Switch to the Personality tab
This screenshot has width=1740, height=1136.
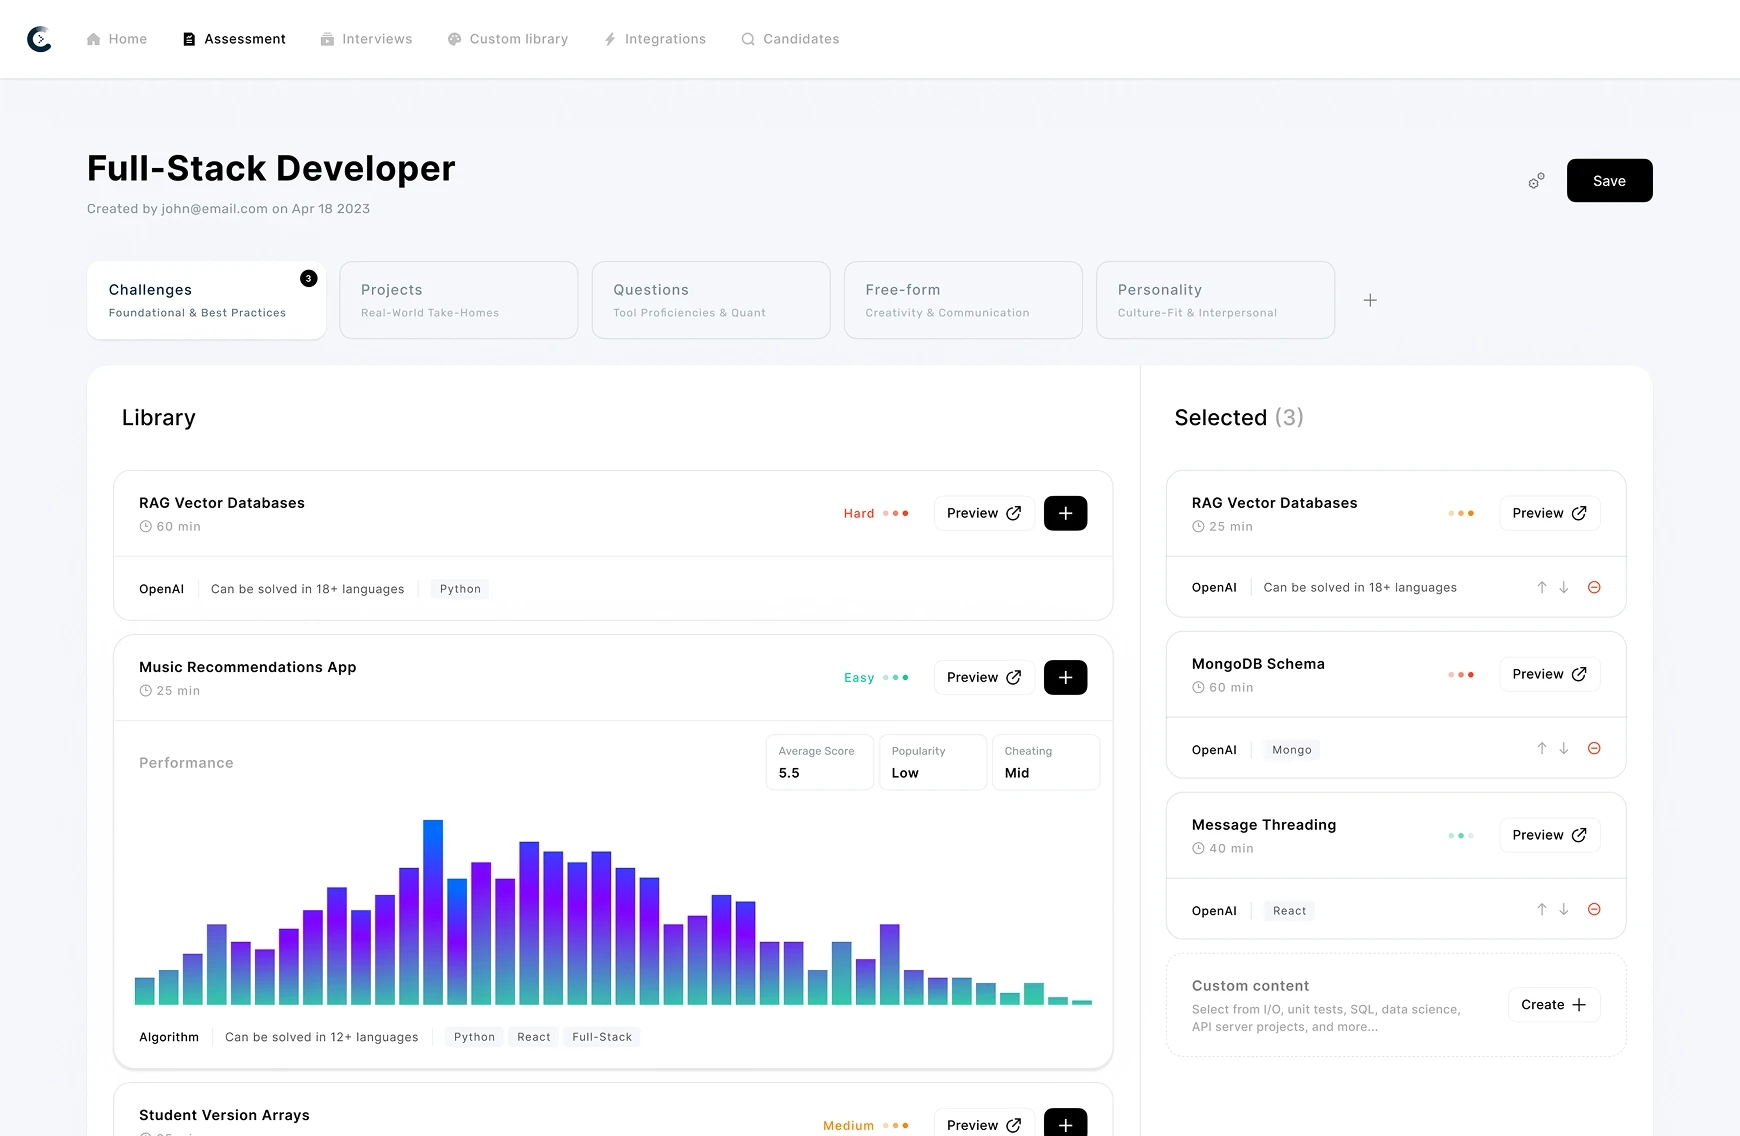(x=1214, y=300)
